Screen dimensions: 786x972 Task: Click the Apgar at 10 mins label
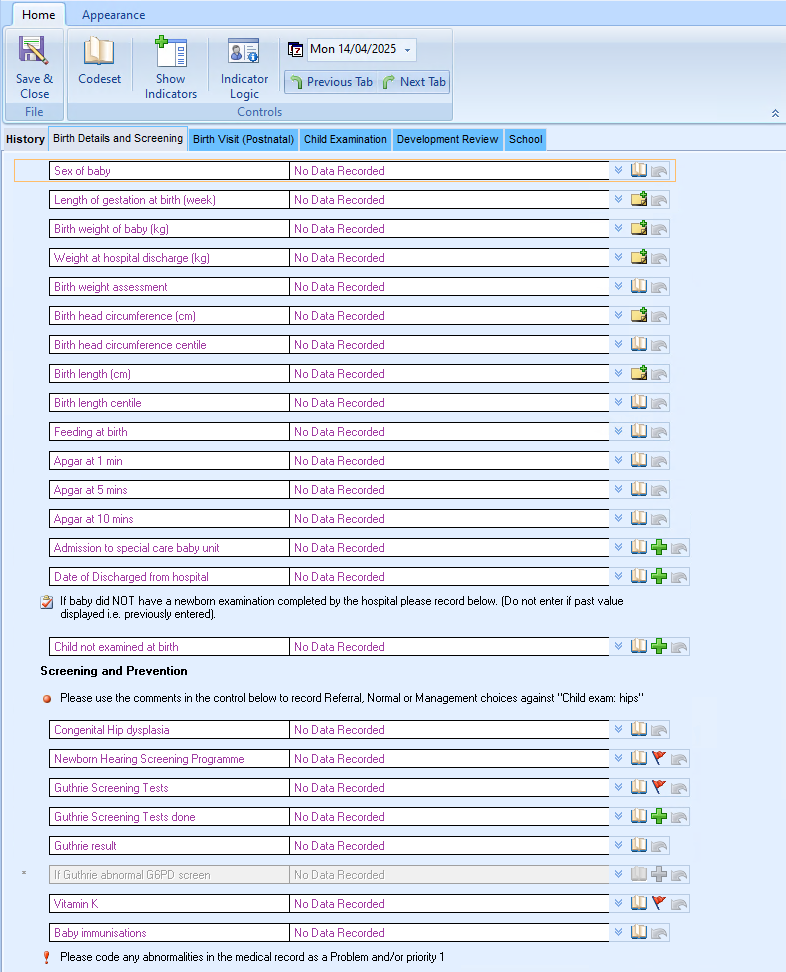tap(94, 519)
